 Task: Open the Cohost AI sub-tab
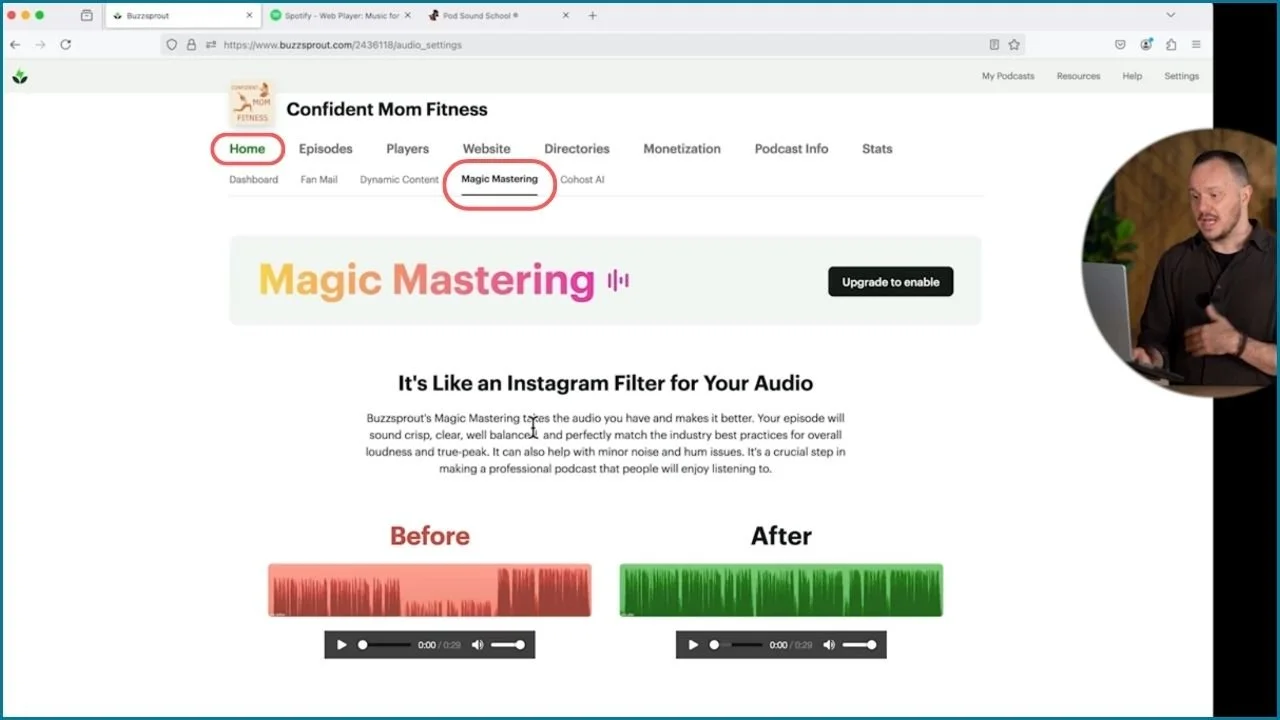click(582, 180)
